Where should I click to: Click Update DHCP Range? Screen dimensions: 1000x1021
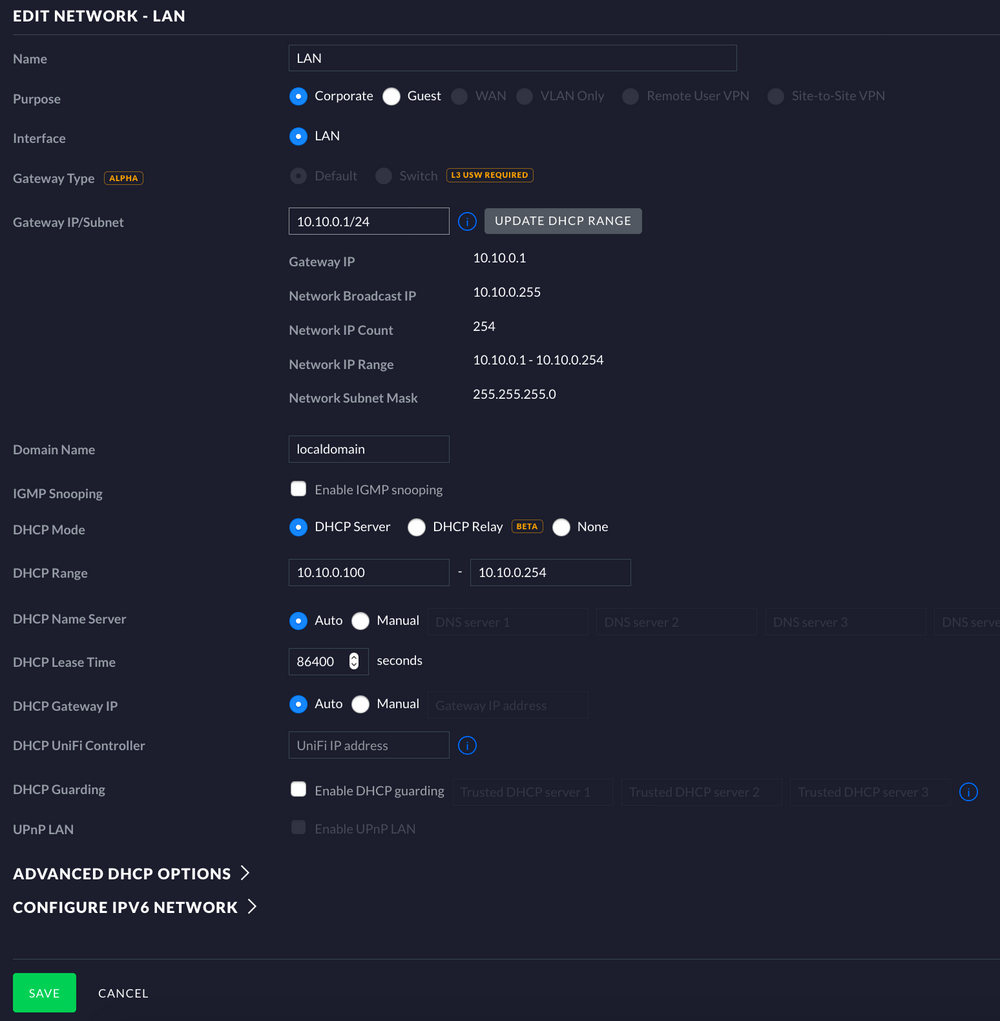[562, 221]
